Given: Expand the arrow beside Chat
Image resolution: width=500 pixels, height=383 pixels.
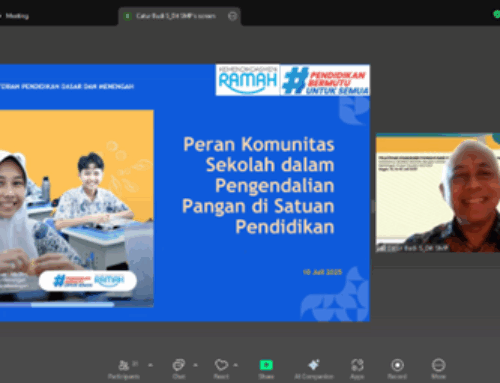Looking at the screenshot, I should point(195,365).
